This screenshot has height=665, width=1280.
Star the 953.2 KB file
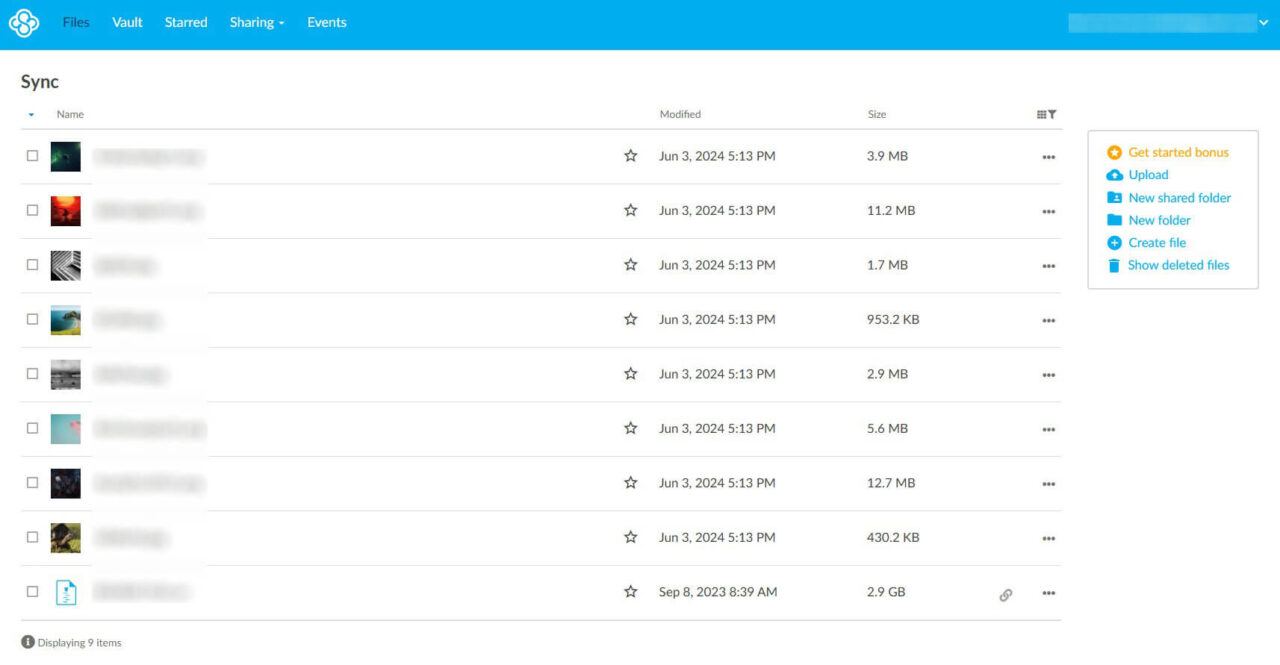point(630,319)
